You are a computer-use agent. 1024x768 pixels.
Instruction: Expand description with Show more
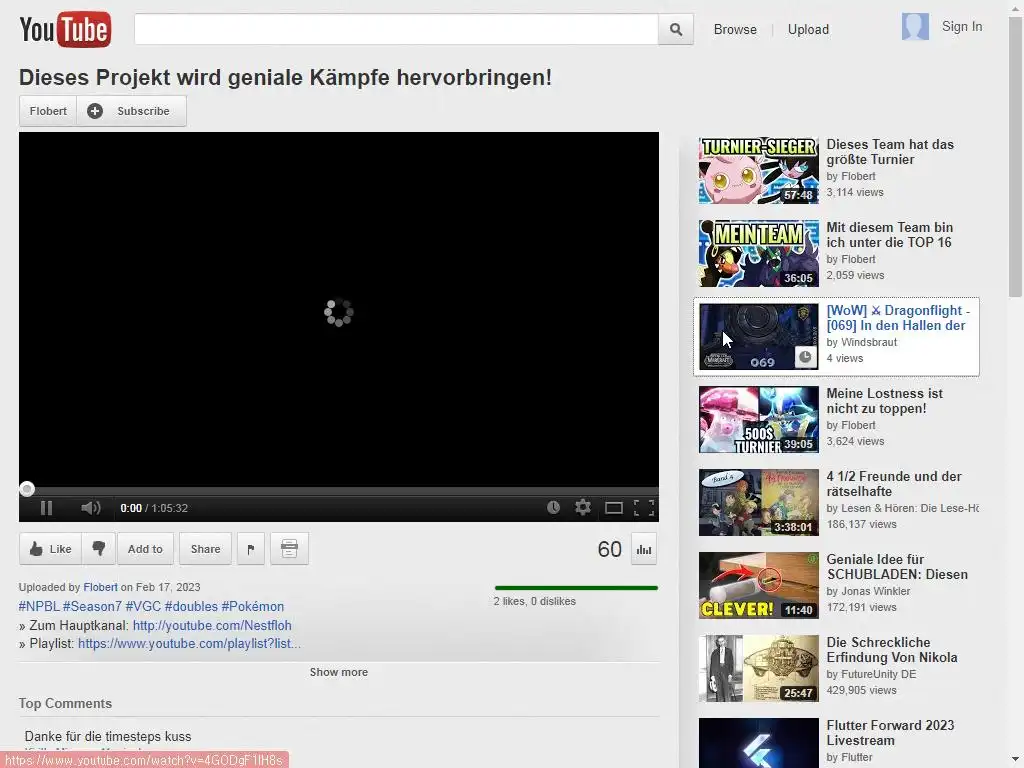[x=338, y=672]
